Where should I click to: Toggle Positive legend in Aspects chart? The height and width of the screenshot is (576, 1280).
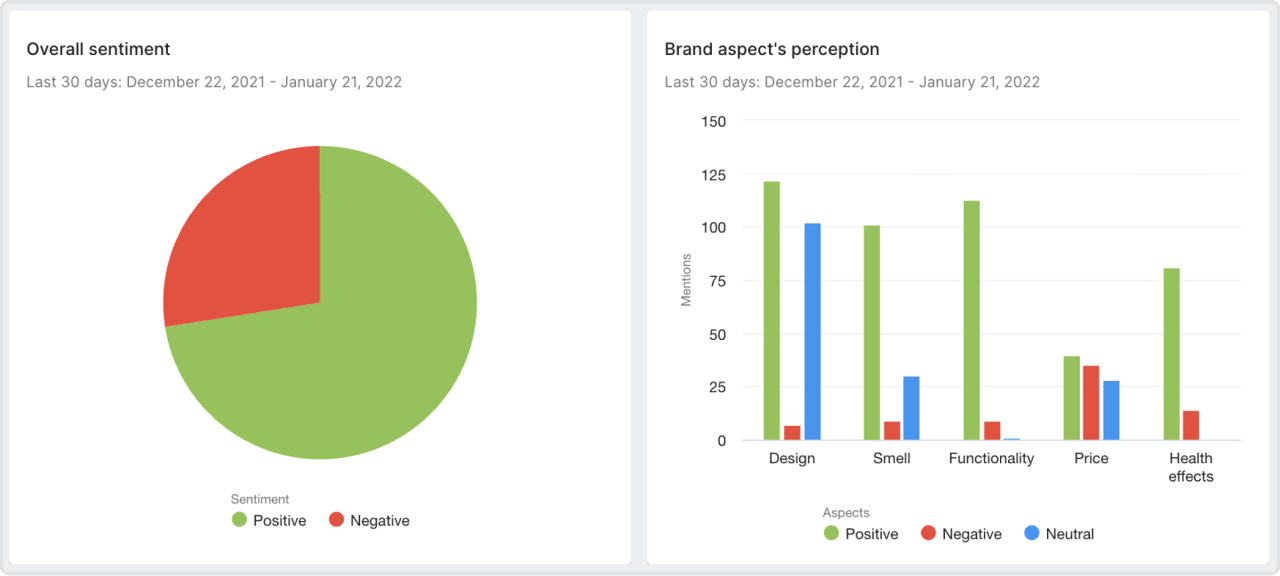tap(831, 534)
